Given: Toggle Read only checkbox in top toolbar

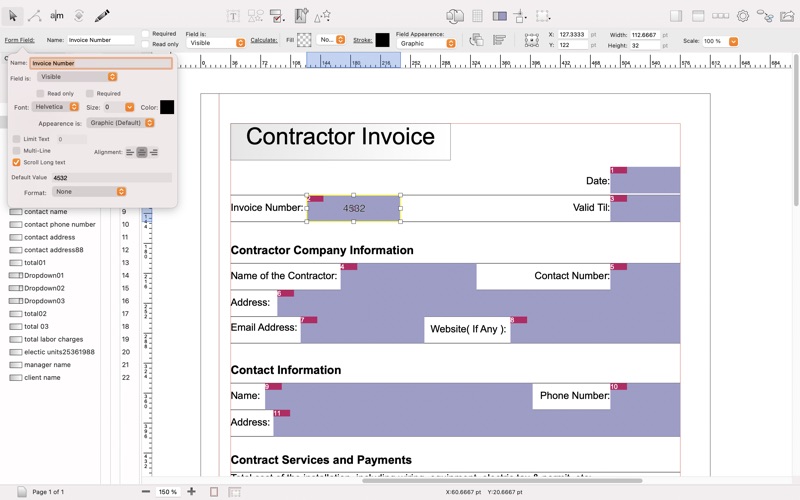Looking at the screenshot, I should 145,44.
